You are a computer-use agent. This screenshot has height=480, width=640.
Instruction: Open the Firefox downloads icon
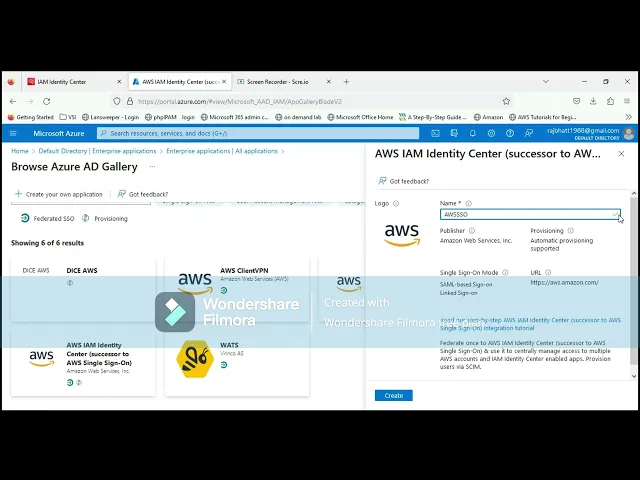click(593, 101)
